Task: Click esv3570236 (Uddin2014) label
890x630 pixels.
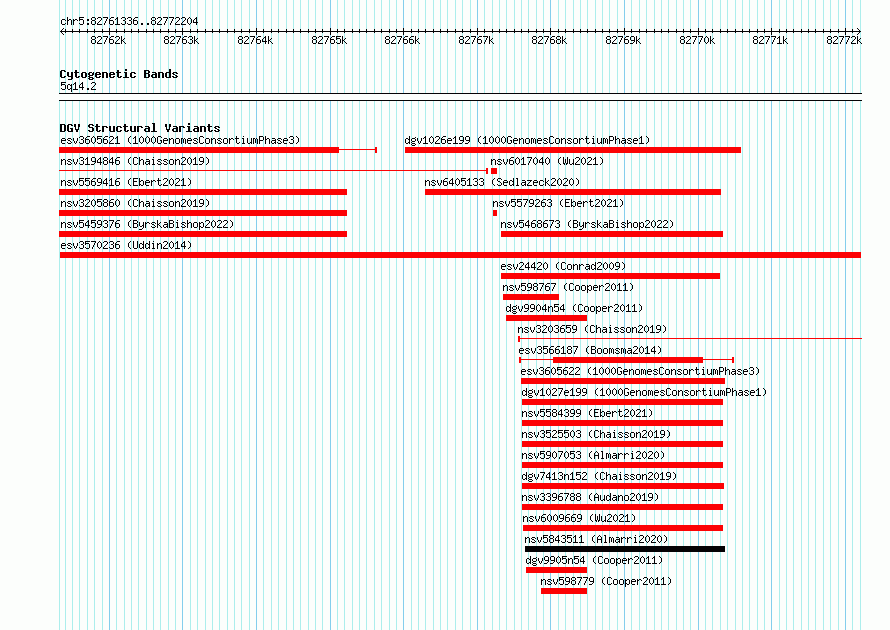Action: 126,245
